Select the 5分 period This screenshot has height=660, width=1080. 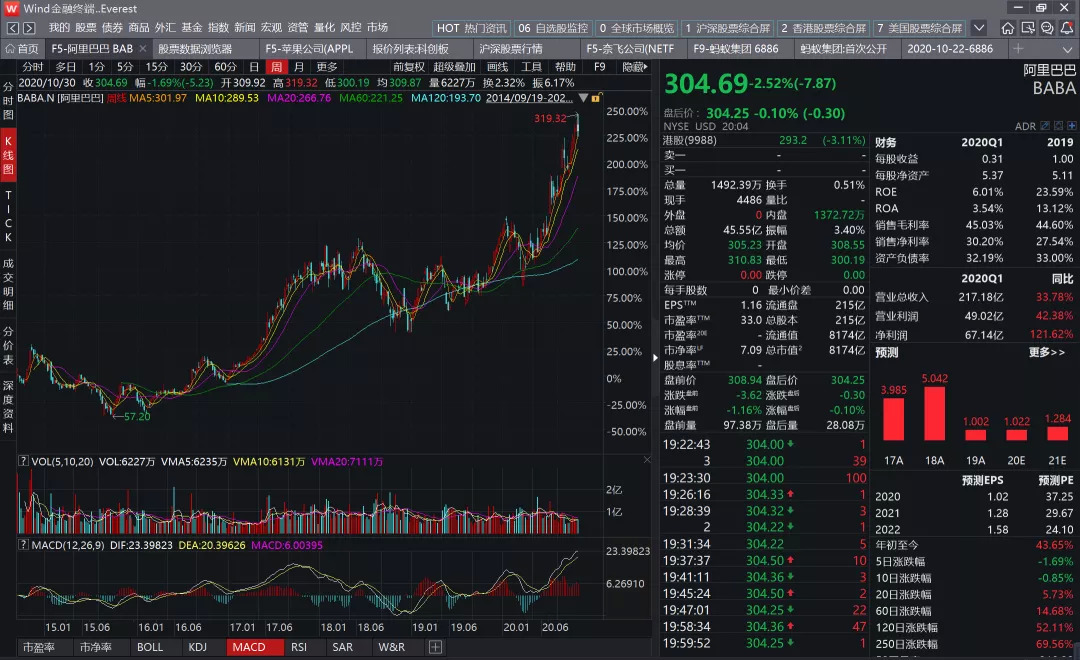(x=125, y=67)
